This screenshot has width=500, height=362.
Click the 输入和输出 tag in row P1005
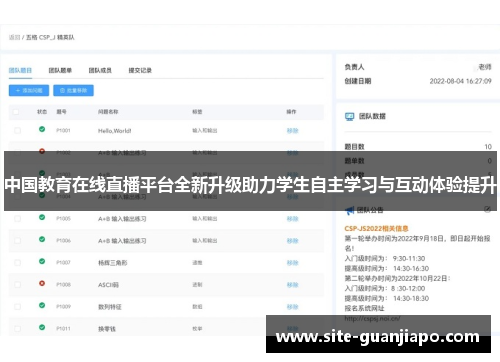[205, 219]
